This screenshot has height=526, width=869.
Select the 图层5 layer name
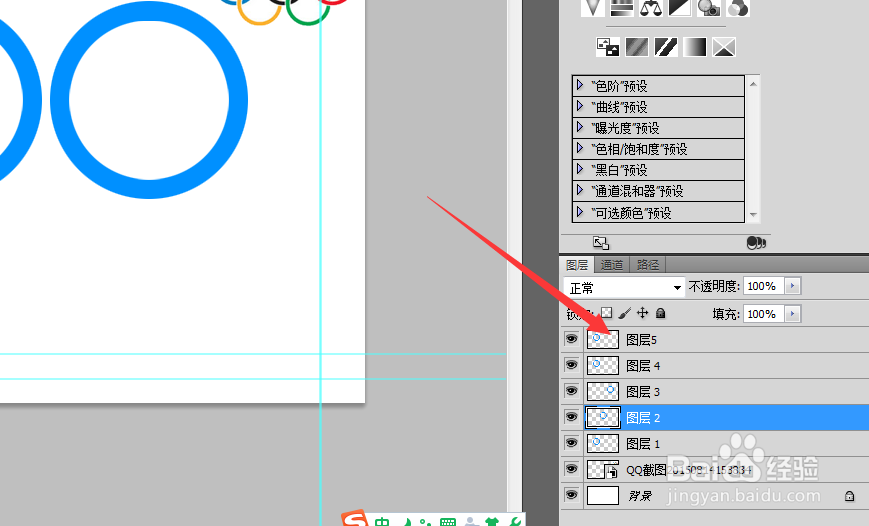(641, 340)
